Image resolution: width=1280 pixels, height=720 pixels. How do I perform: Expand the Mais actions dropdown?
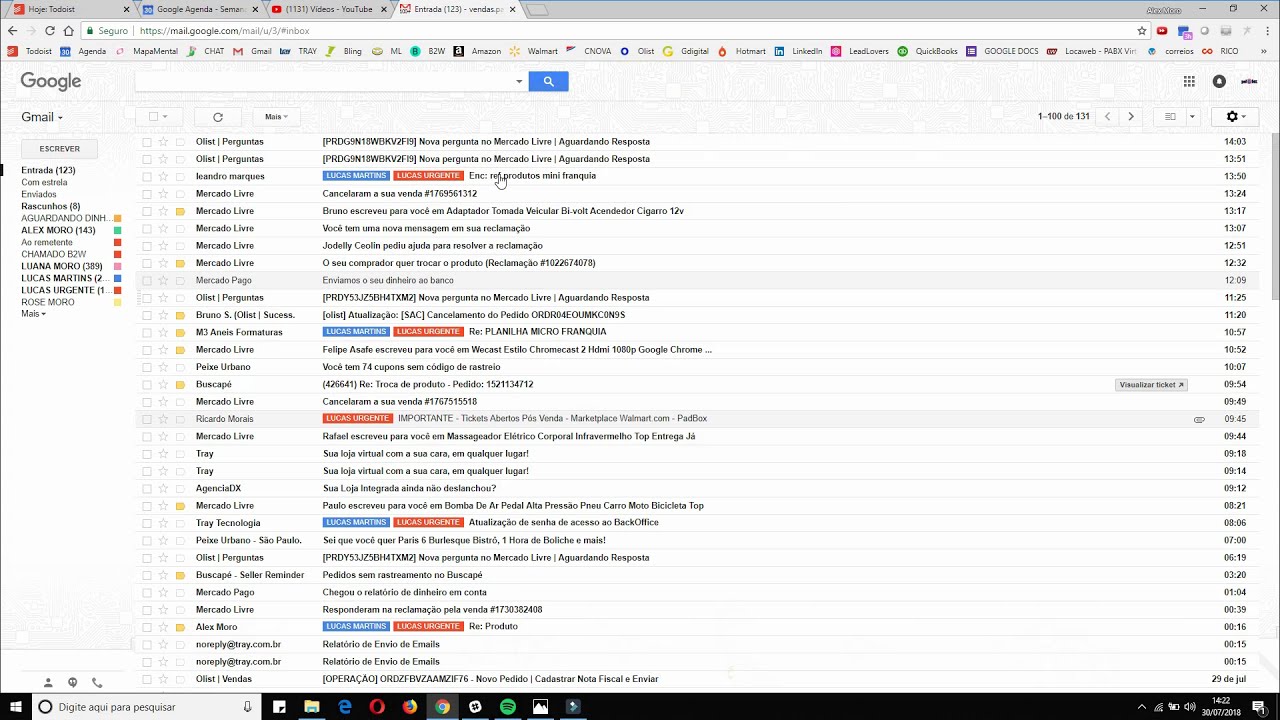[x=276, y=117]
